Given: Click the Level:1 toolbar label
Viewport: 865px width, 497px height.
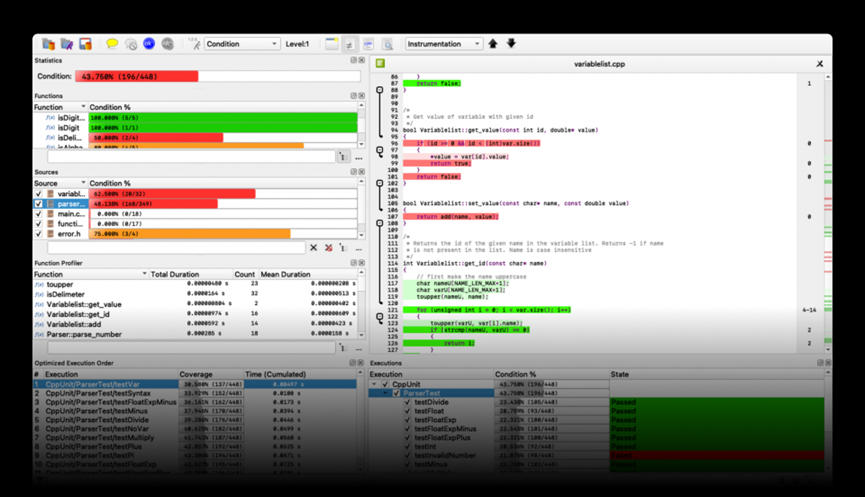Looking at the screenshot, I should pos(297,44).
